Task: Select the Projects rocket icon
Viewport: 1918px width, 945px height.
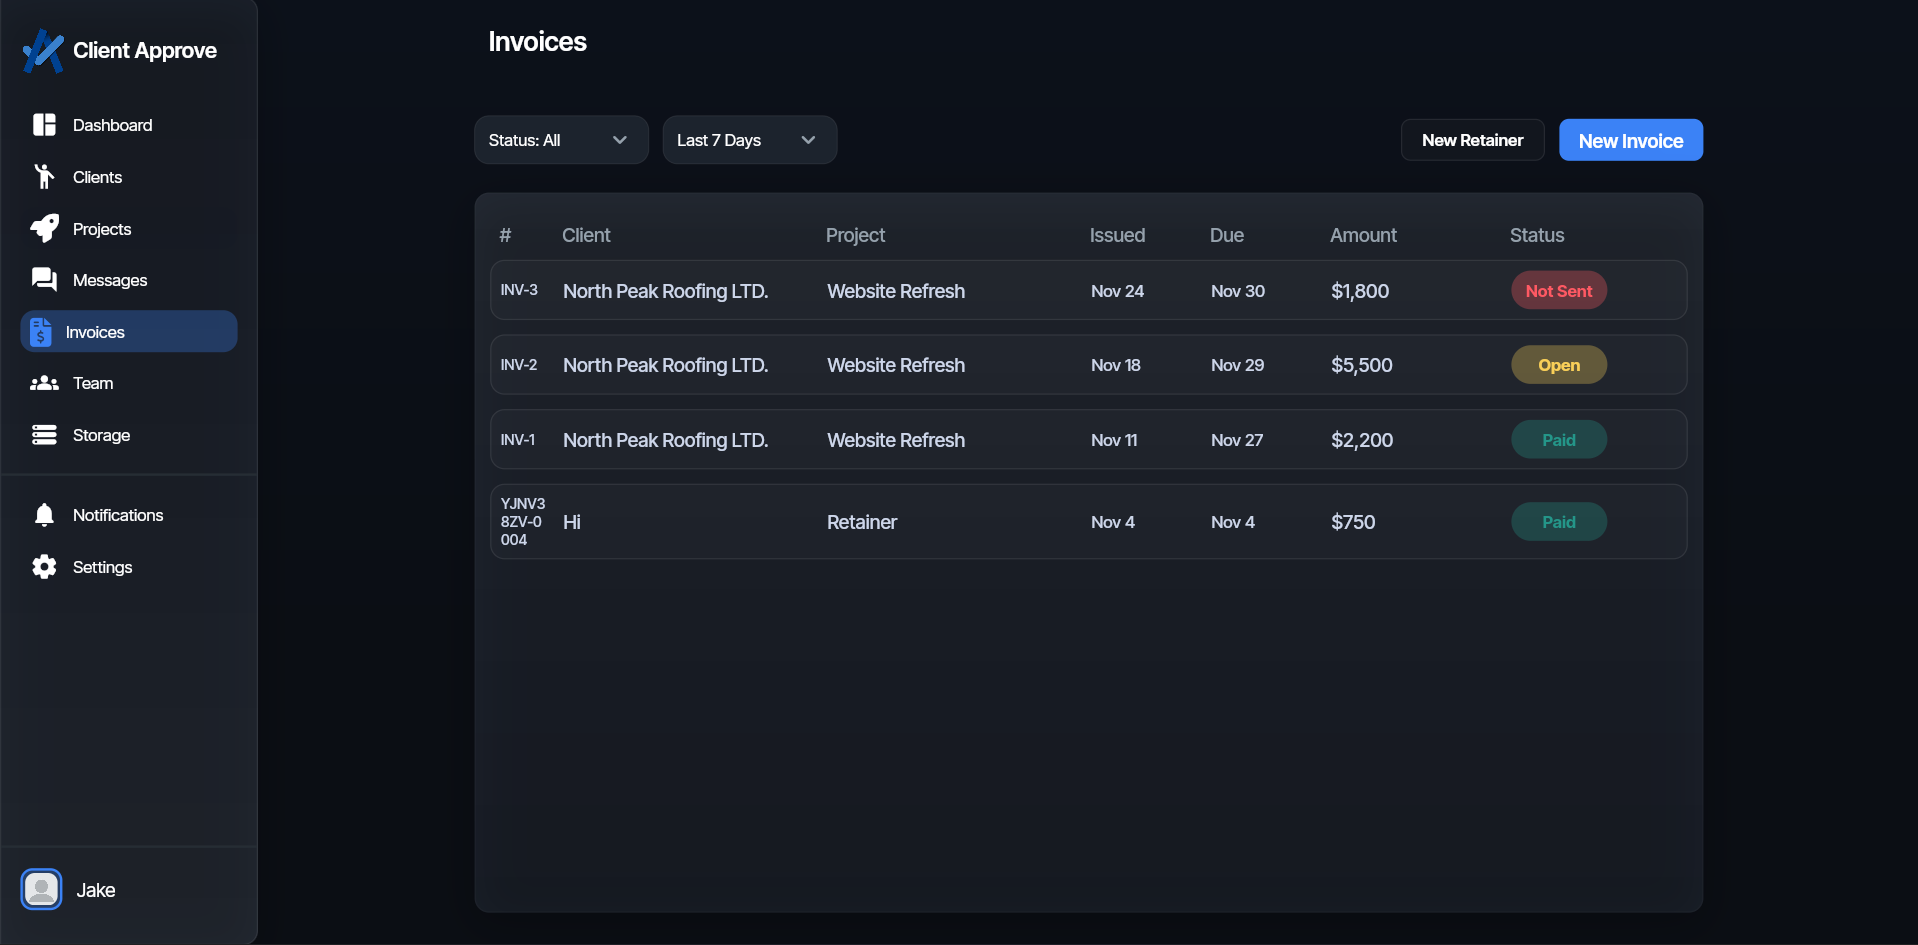Action: (44, 229)
